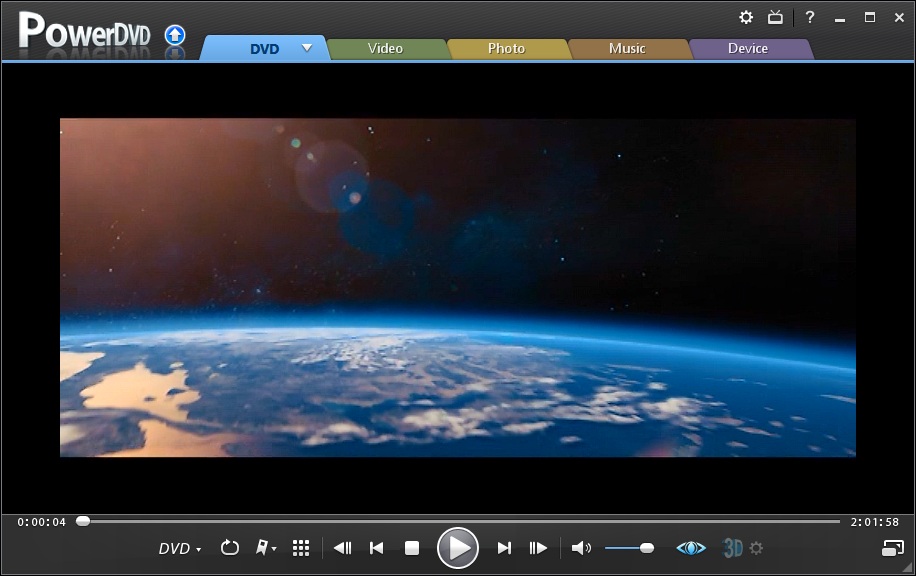Step forward one frame
Viewport: 916px width, 576px height.
point(538,548)
